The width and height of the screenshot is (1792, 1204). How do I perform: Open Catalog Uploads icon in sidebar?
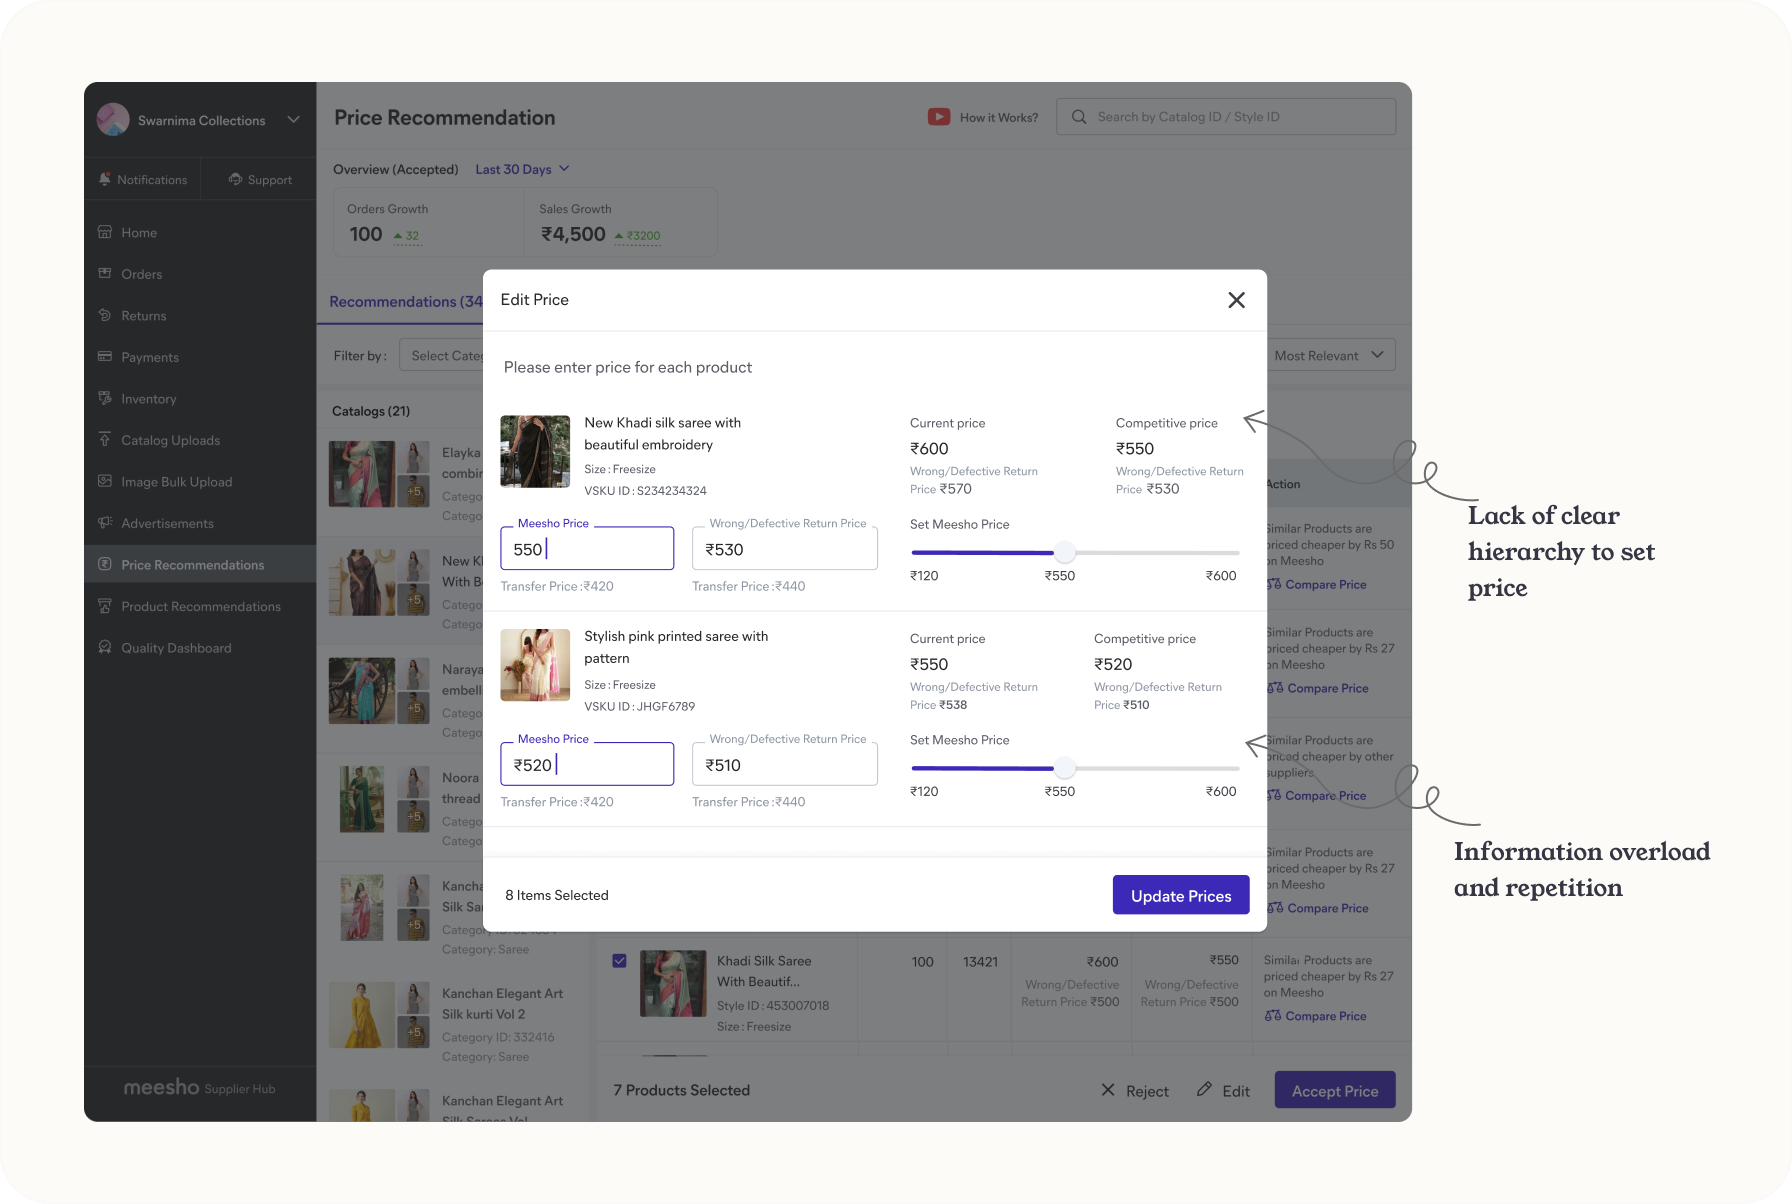(105, 439)
